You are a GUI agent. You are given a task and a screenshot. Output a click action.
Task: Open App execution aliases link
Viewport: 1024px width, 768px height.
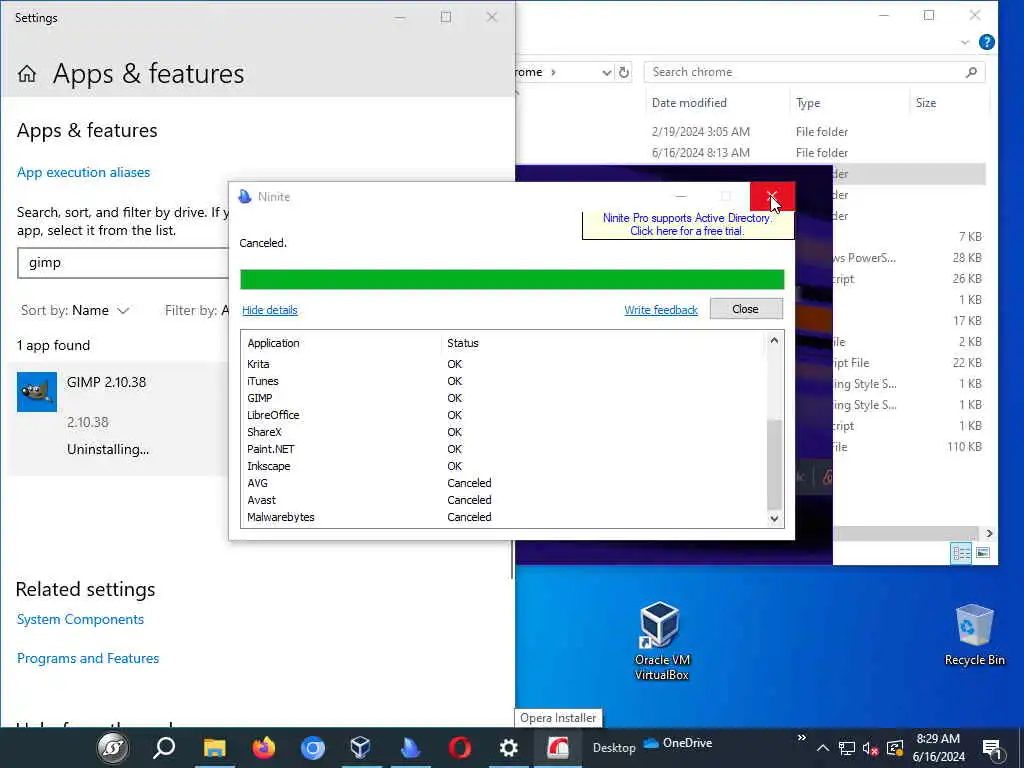click(84, 172)
